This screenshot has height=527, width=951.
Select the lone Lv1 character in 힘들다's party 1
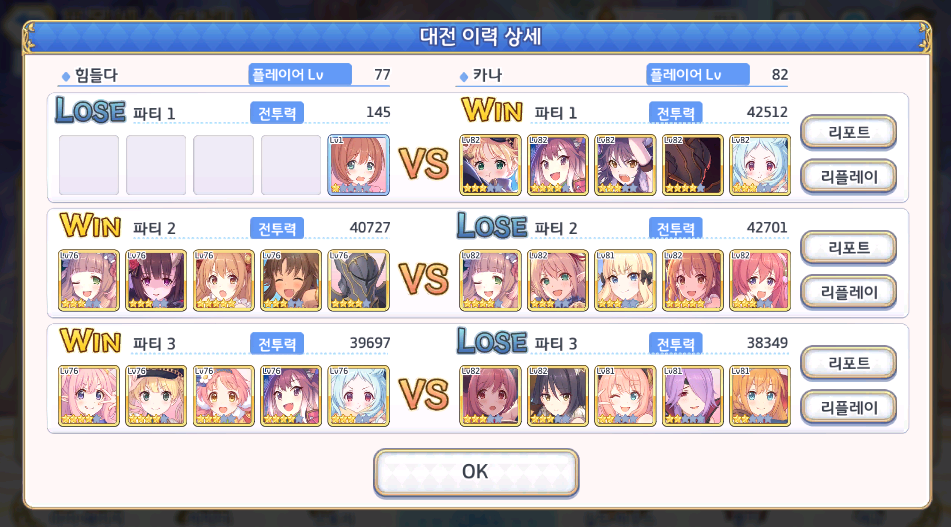[358, 165]
